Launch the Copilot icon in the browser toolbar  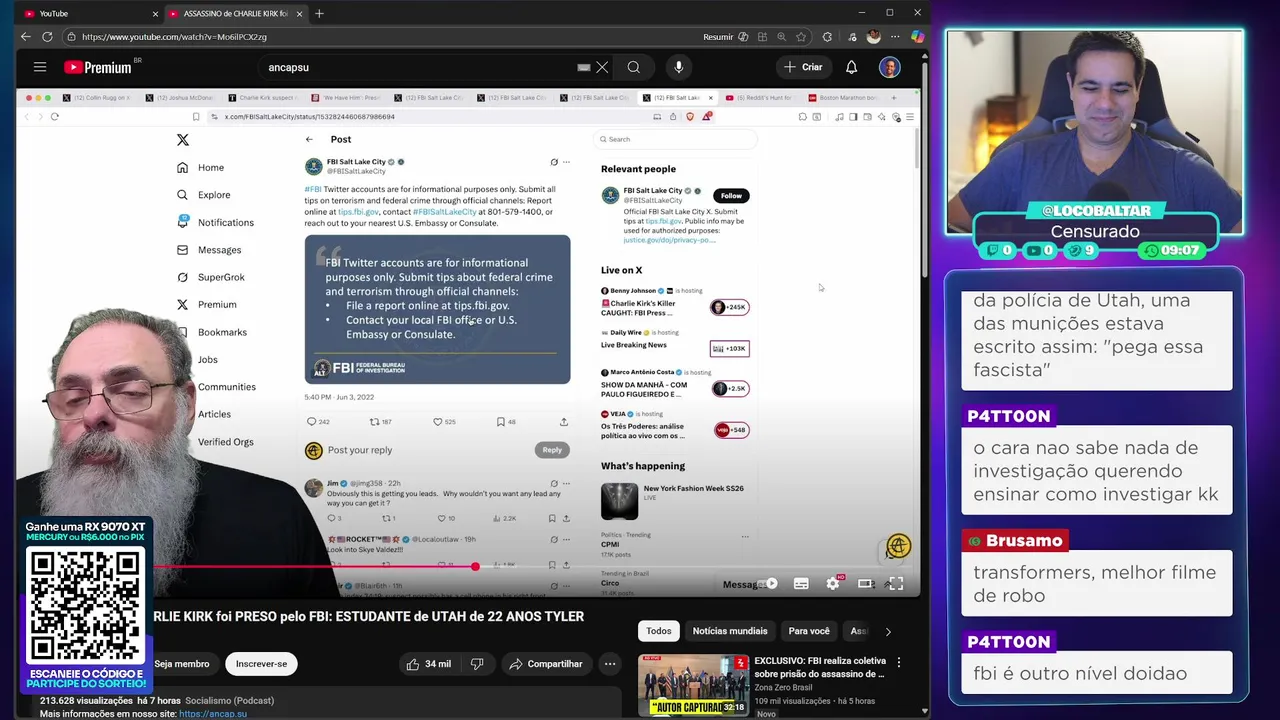tap(917, 37)
